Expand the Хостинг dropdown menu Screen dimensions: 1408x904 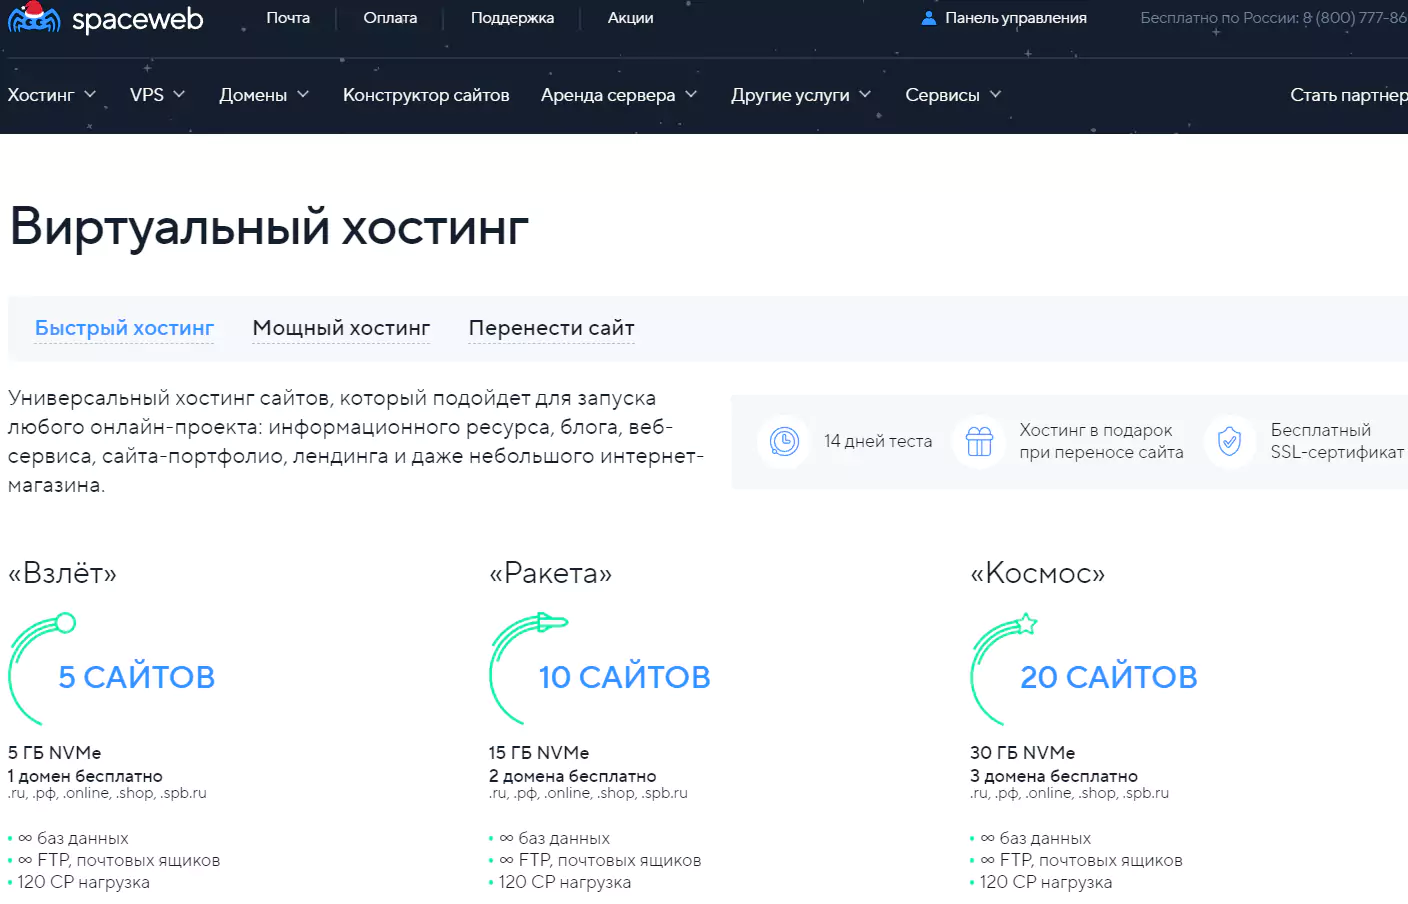pos(52,95)
